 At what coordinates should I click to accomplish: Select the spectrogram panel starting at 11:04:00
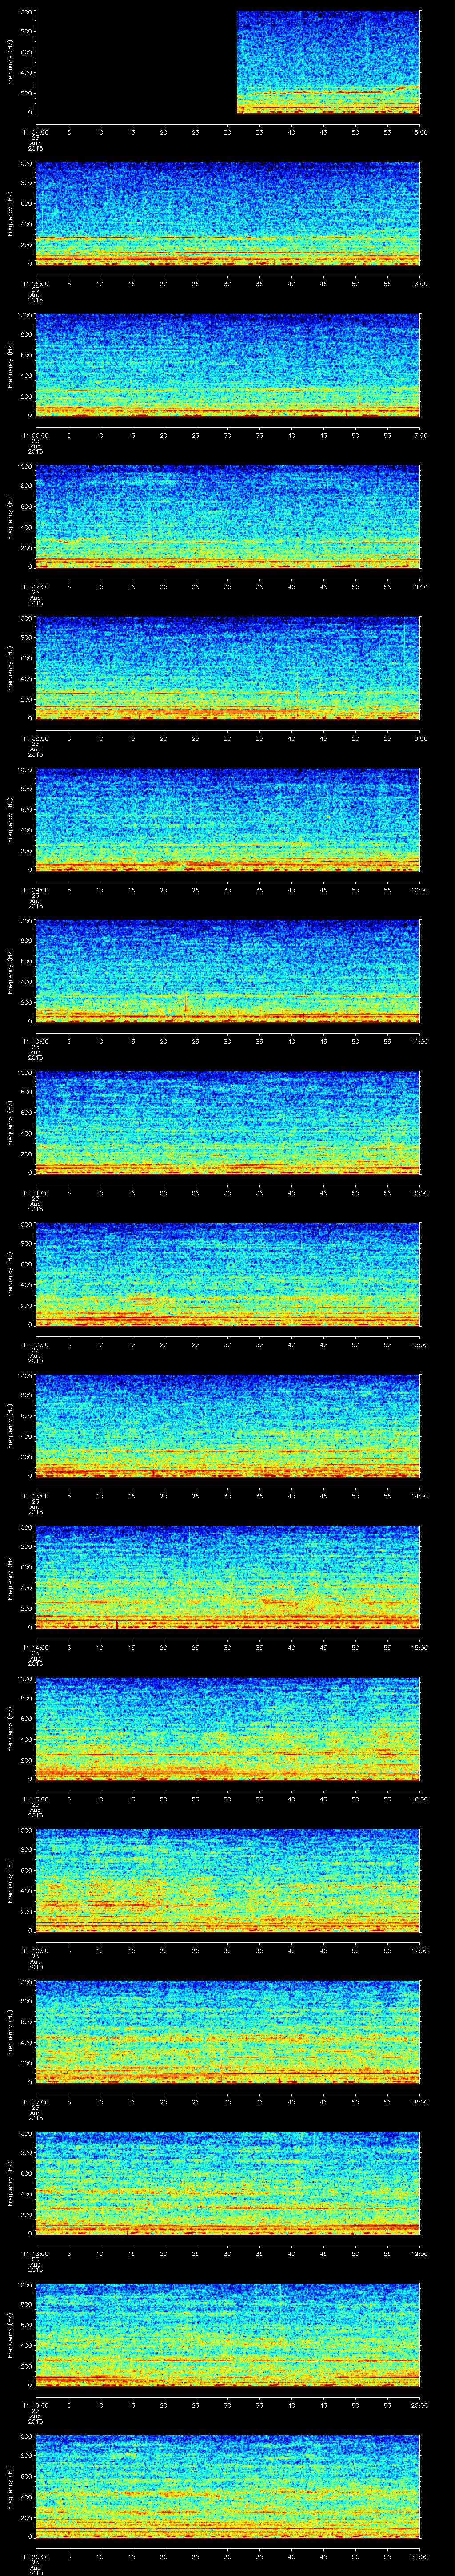228,62
